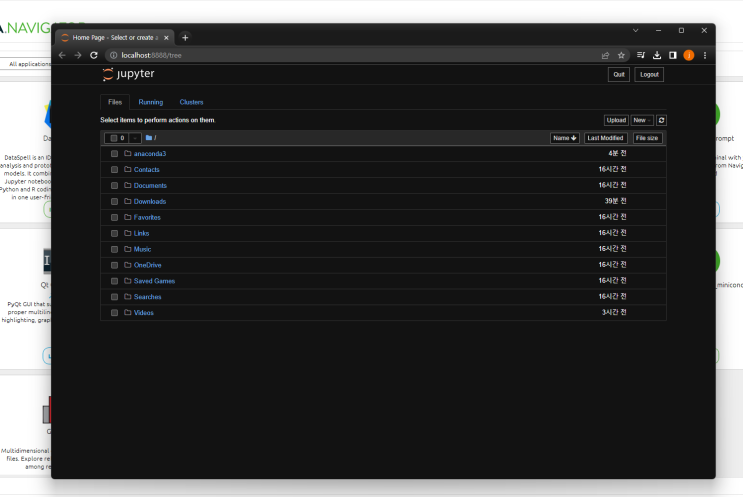Go forward in the browser
Viewport: 743px width, 497px height.
tap(78, 55)
